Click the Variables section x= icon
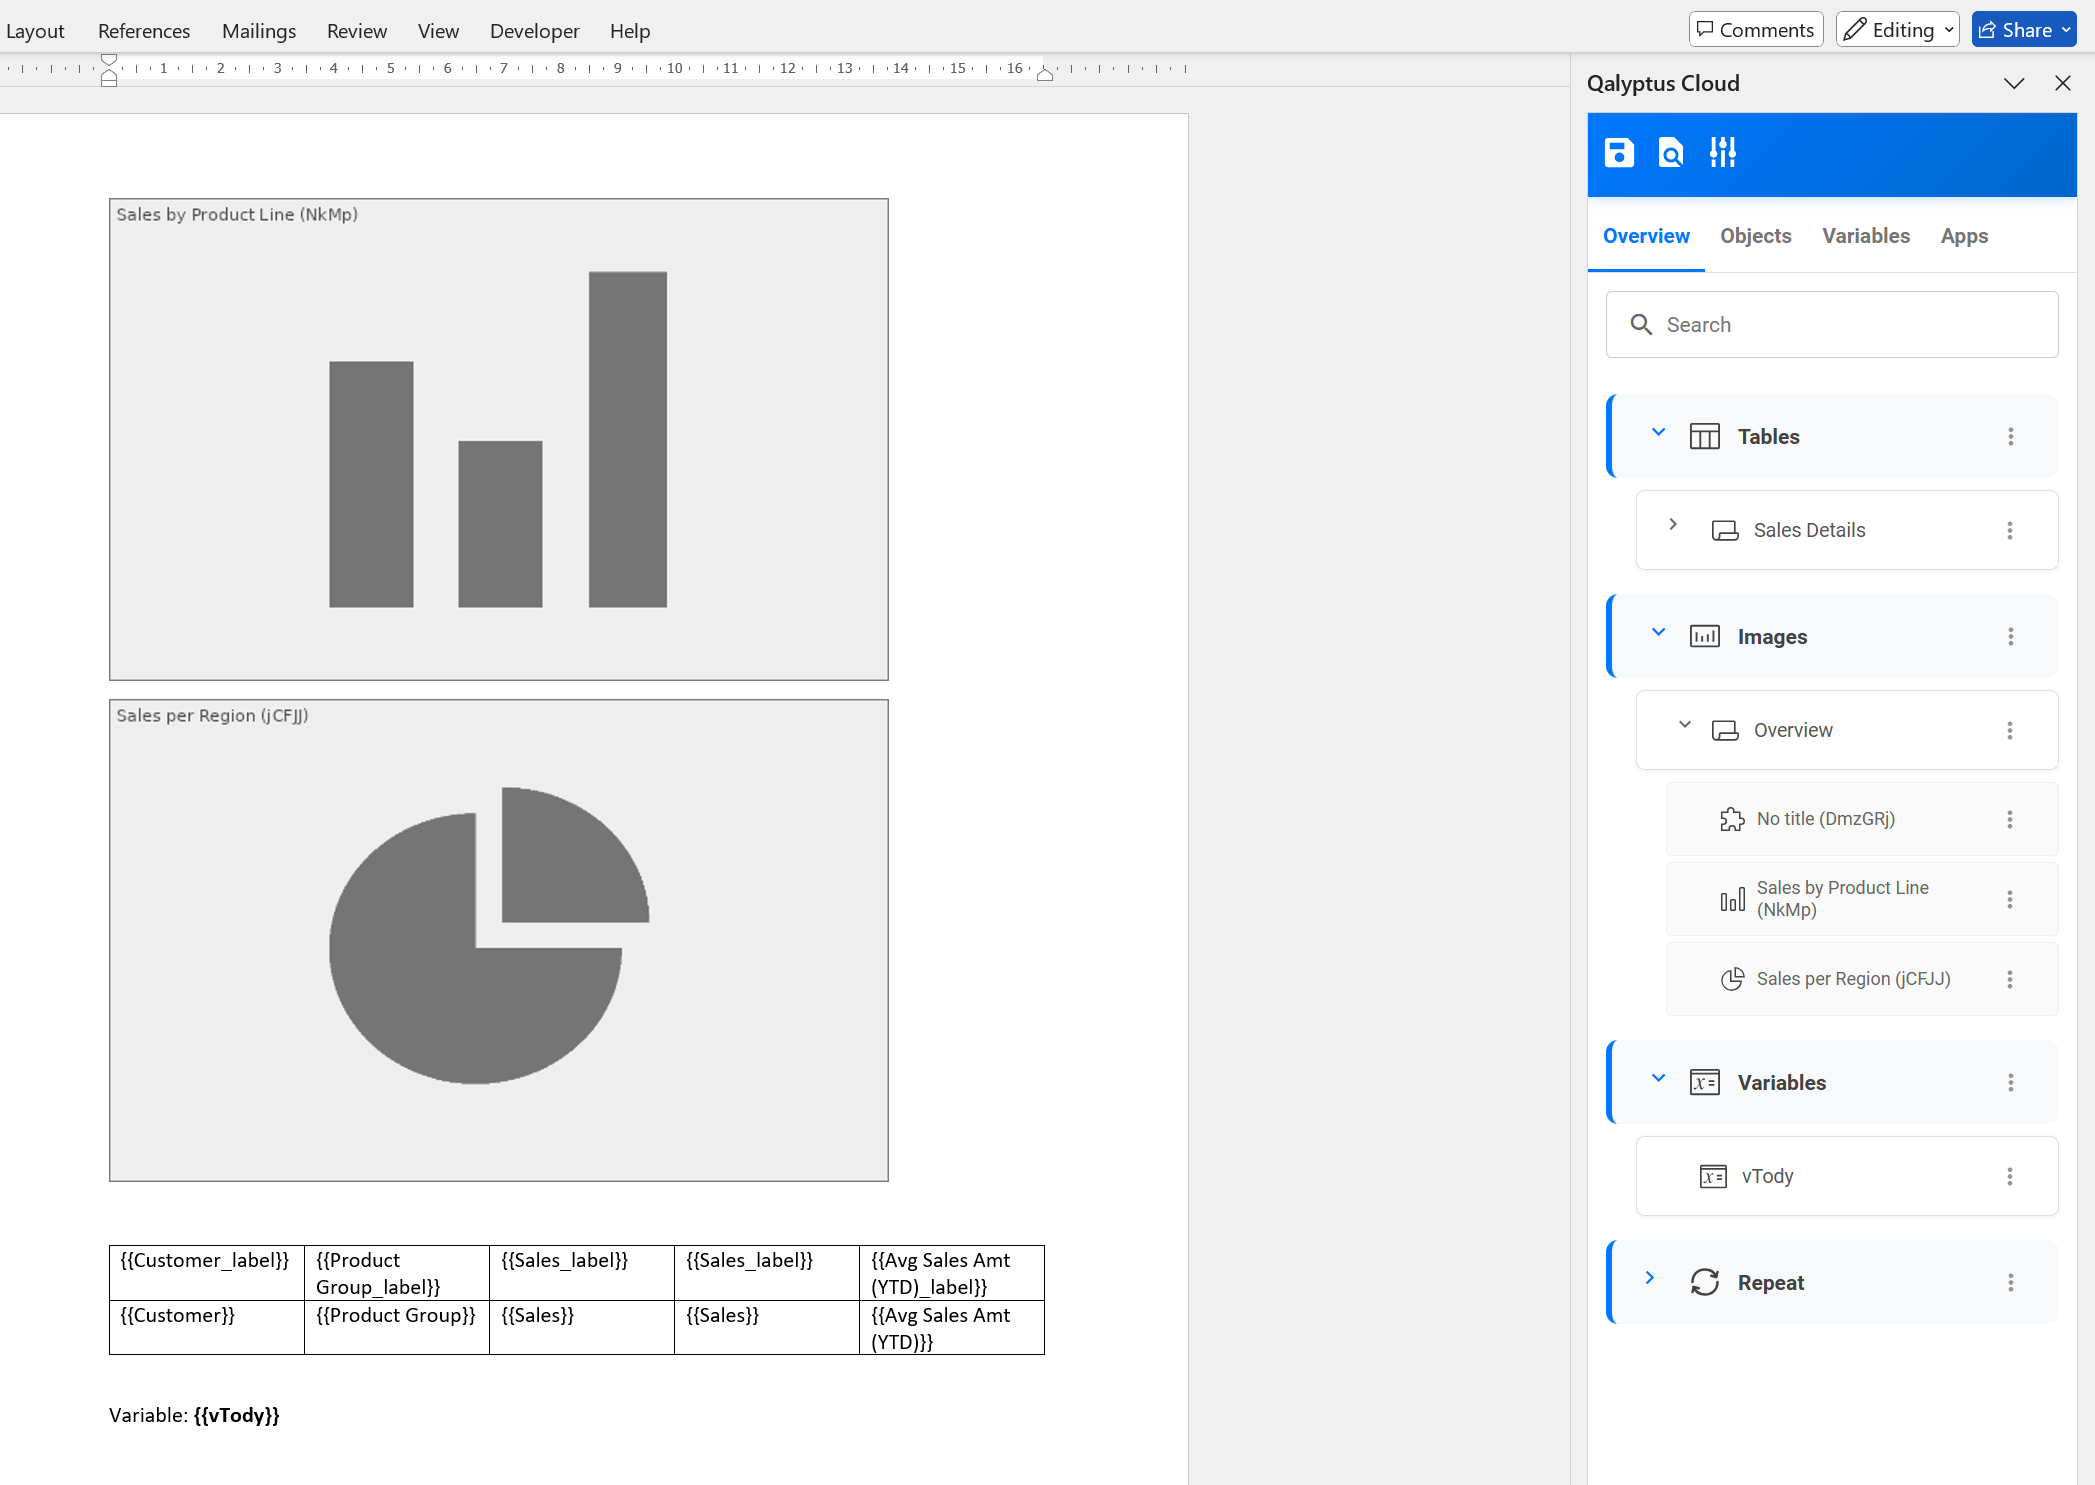This screenshot has height=1485, width=2095. tap(1705, 1082)
